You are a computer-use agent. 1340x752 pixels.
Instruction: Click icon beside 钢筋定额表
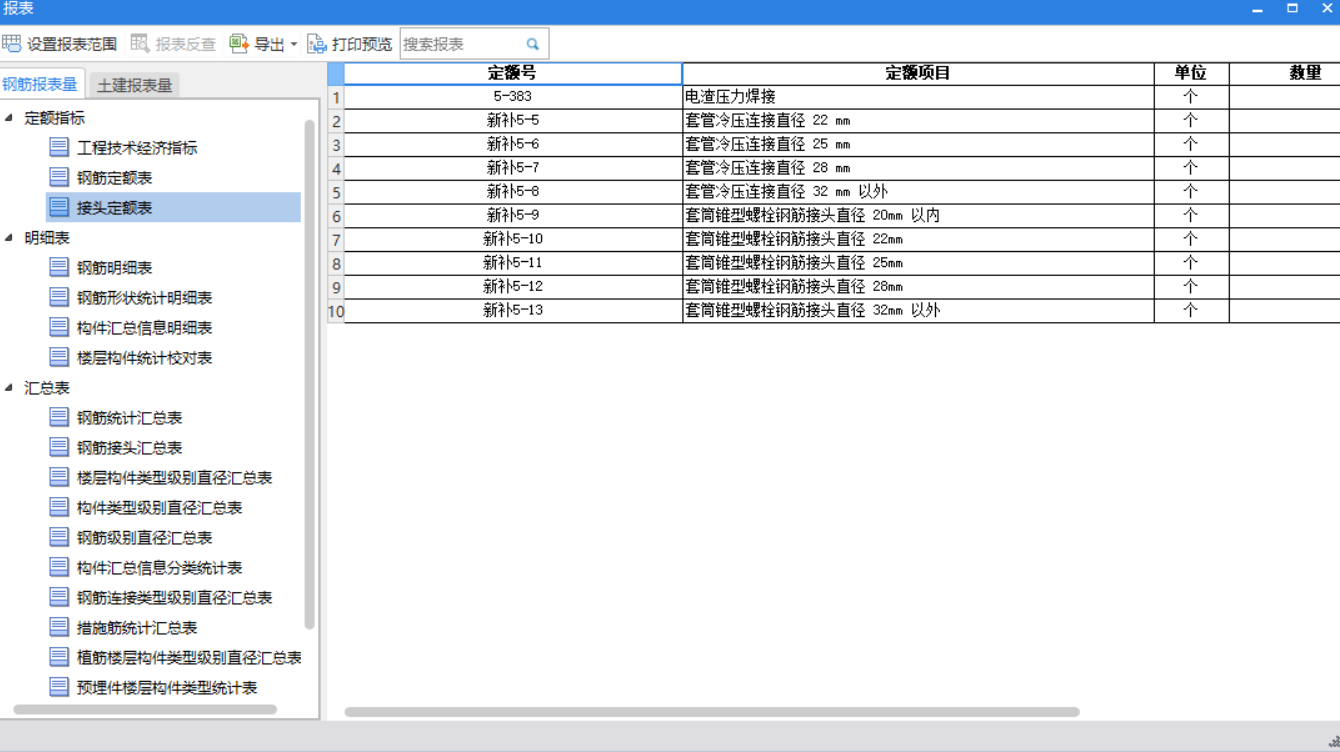59,177
